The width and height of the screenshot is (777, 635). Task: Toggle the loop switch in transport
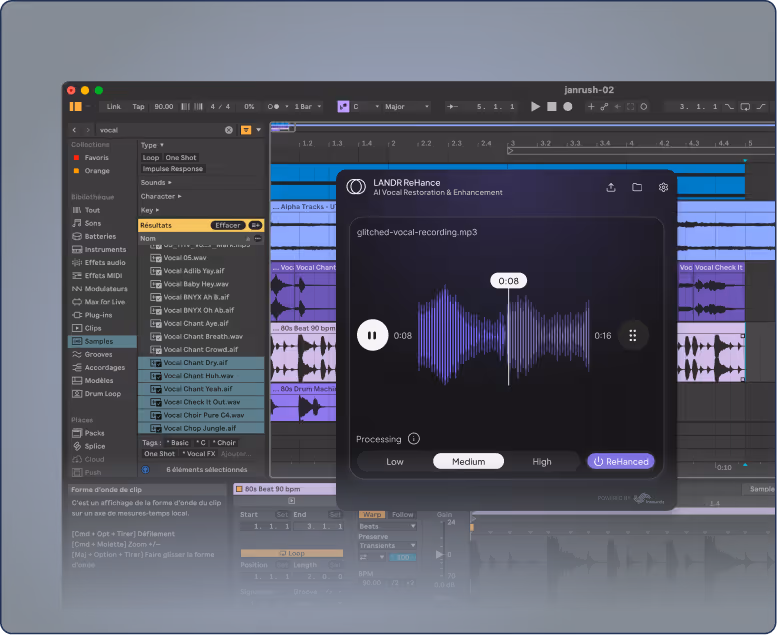[x=745, y=107]
